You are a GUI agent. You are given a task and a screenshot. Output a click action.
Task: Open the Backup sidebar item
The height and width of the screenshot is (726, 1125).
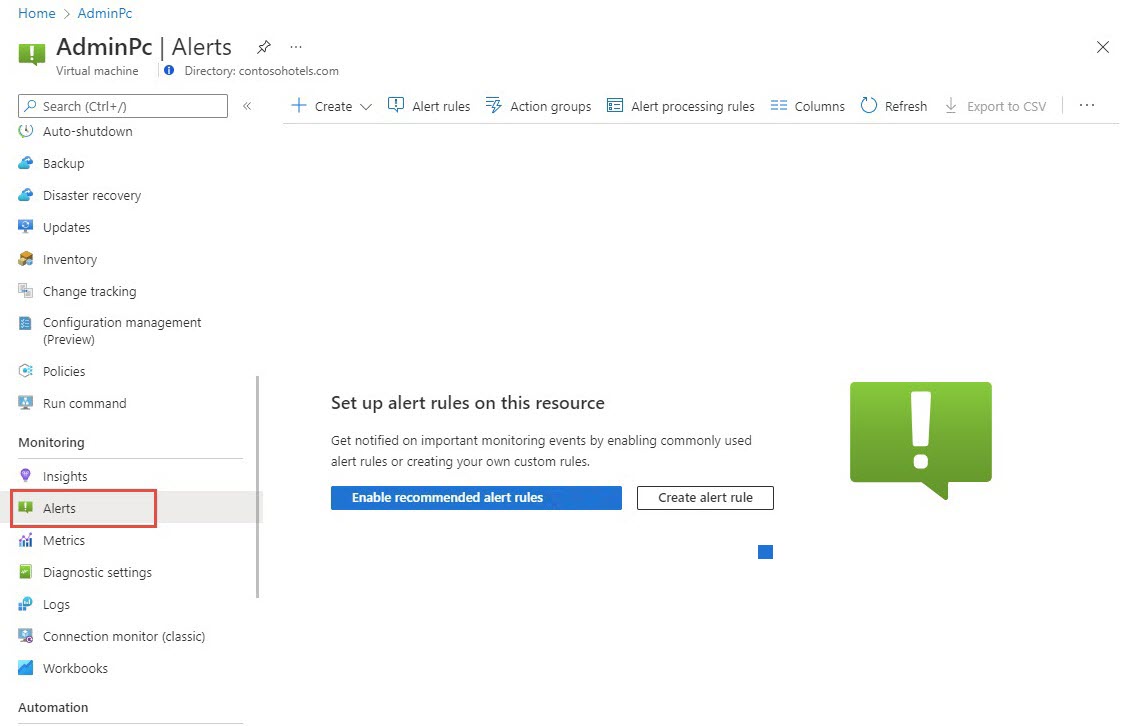(x=63, y=163)
